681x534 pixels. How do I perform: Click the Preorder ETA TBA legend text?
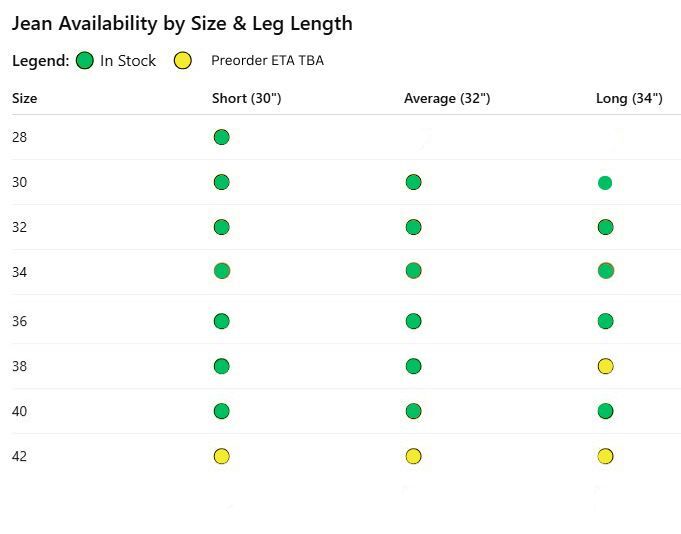tap(267, 61)
